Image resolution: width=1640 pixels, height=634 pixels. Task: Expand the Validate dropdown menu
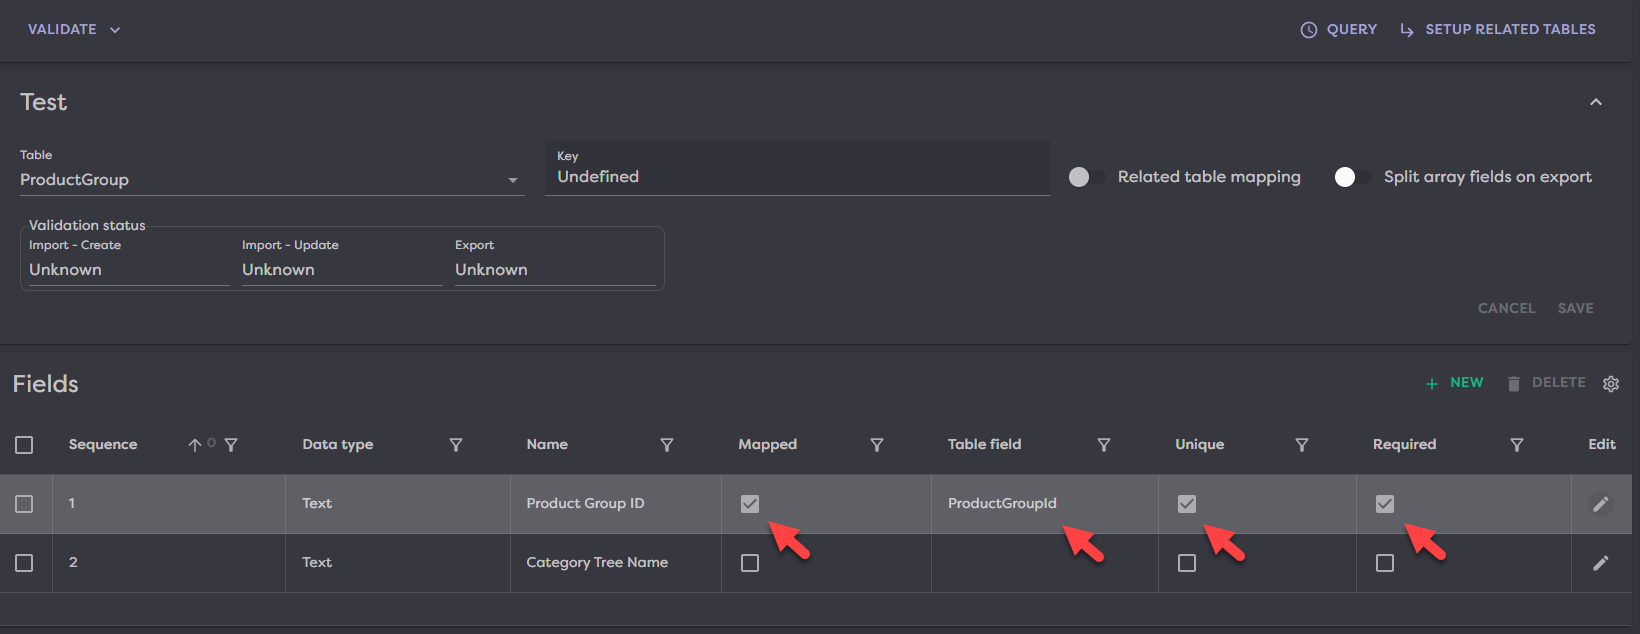click(74, 30)
